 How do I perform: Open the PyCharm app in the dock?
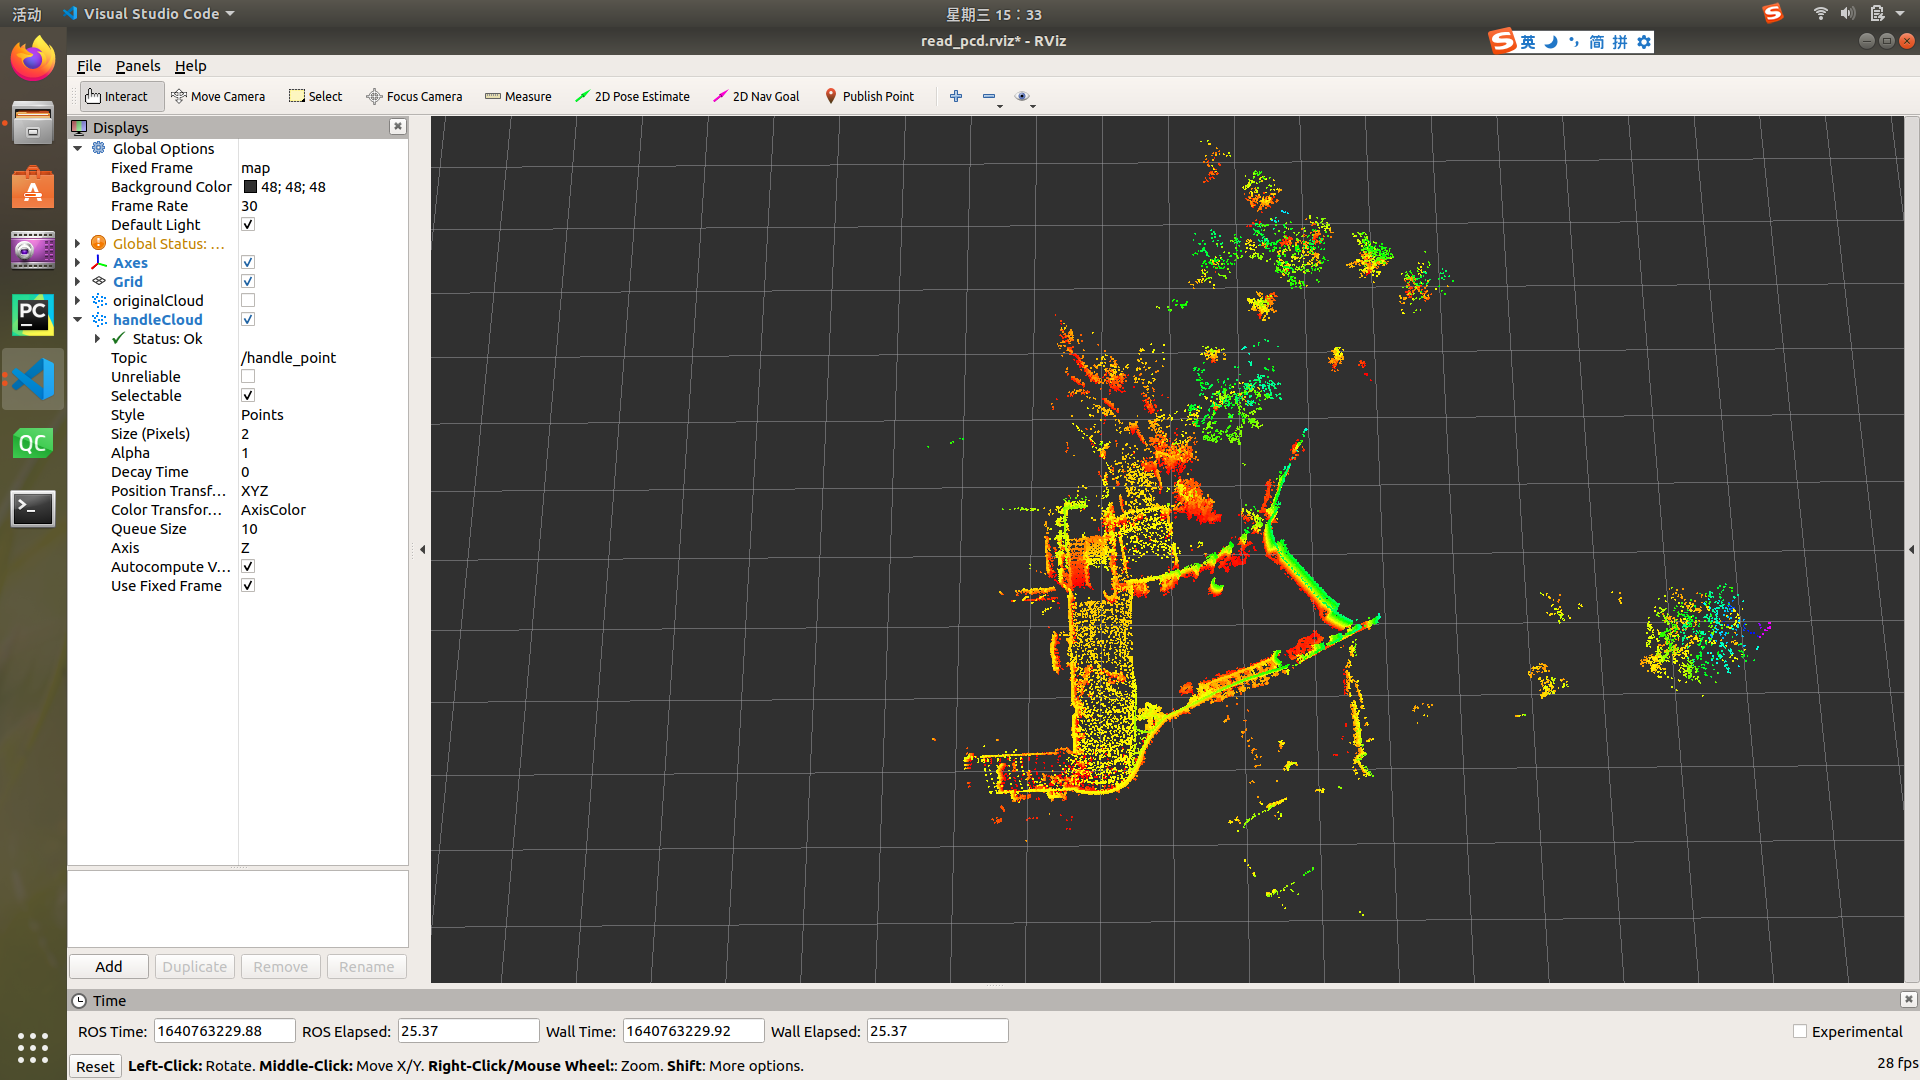[33, 315]
